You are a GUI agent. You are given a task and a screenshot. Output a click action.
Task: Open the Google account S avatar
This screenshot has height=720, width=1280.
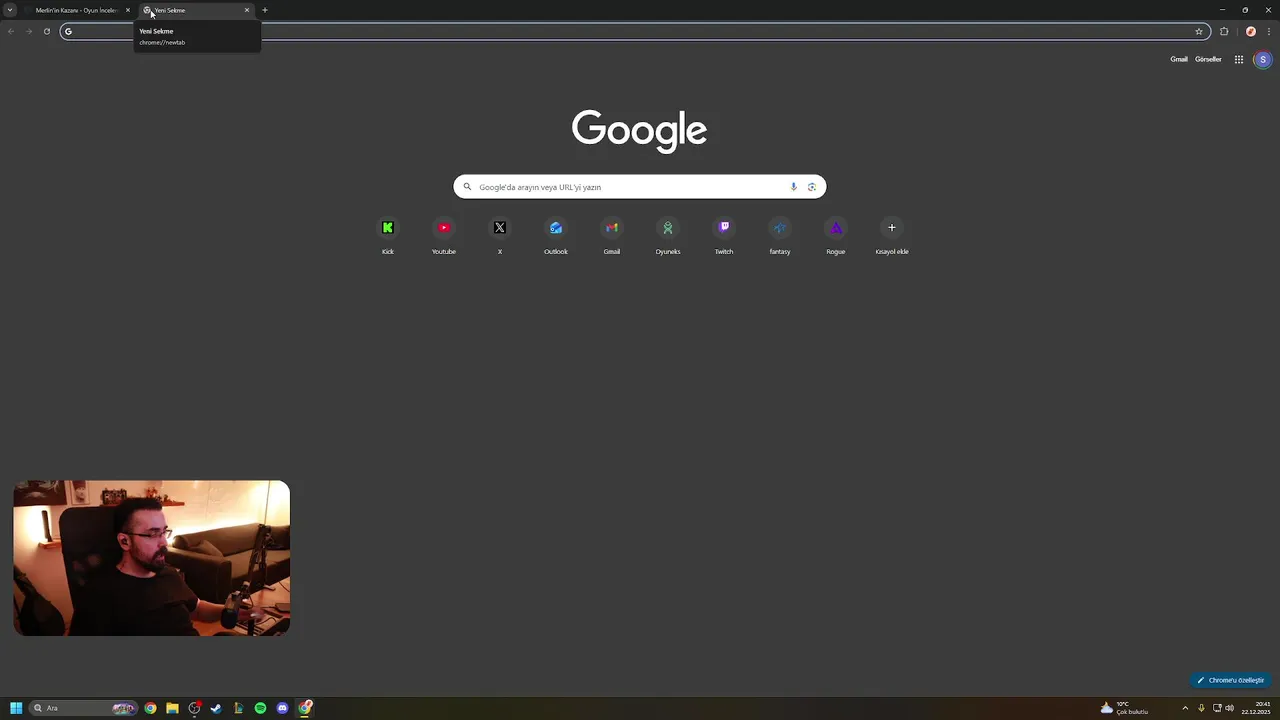pos(1263,59)
